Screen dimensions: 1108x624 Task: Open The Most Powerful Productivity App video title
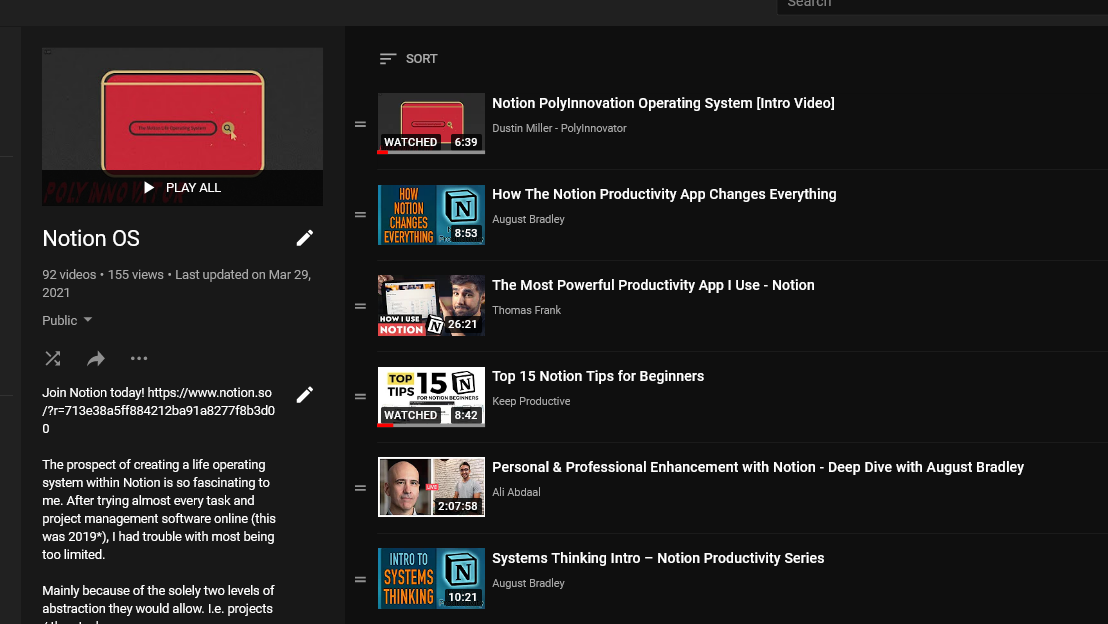tap(653, 285)
